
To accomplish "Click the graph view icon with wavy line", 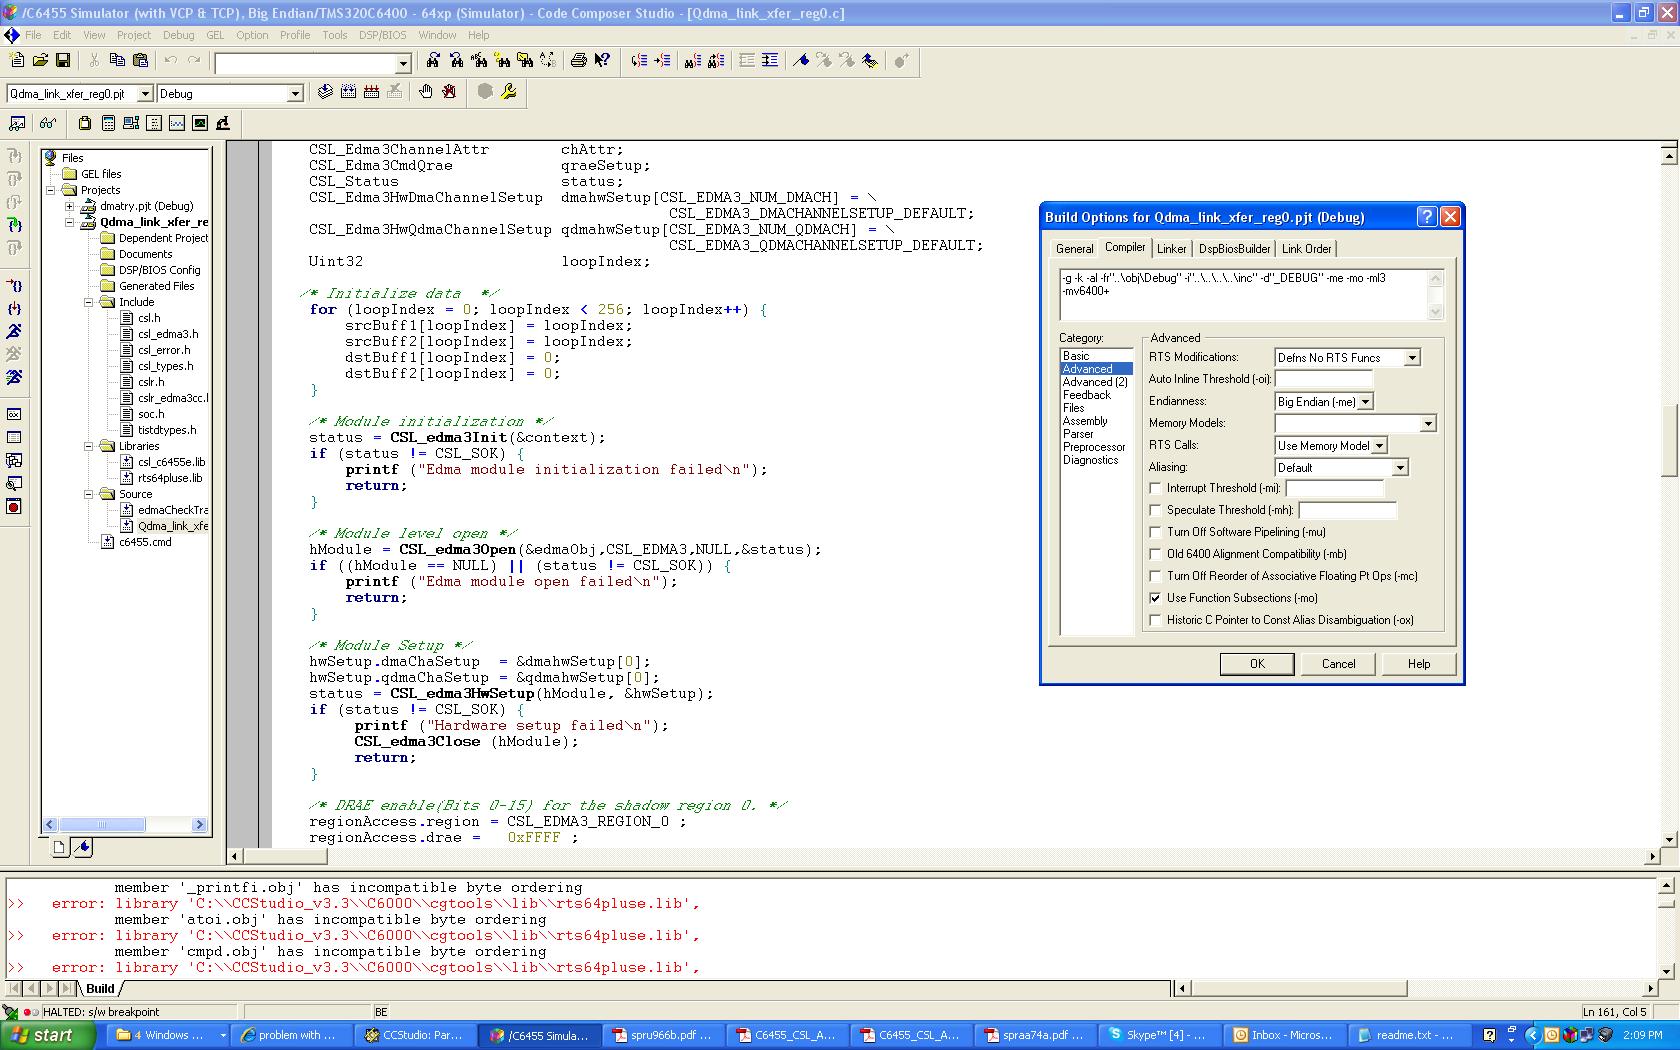I will 177,123.
